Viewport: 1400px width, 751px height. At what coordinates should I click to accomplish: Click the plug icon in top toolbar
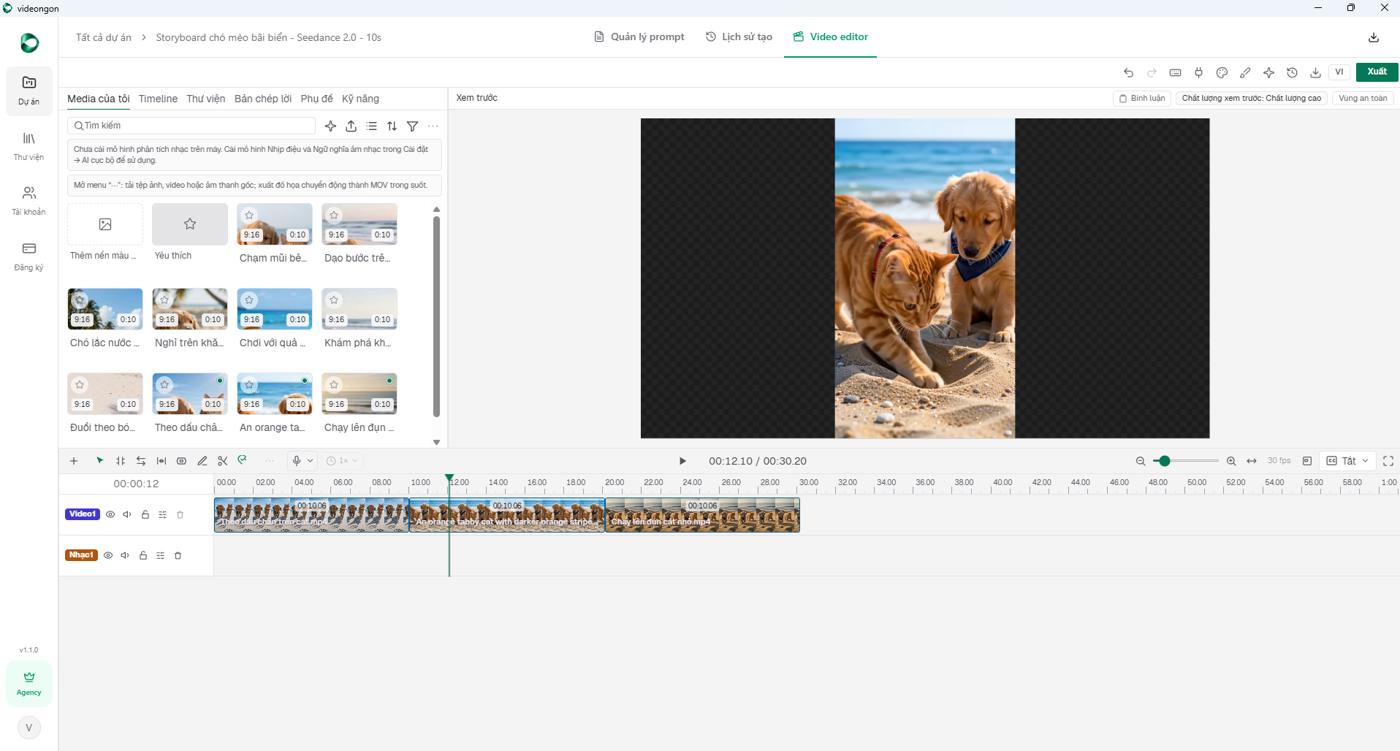tap(1198, 72)
